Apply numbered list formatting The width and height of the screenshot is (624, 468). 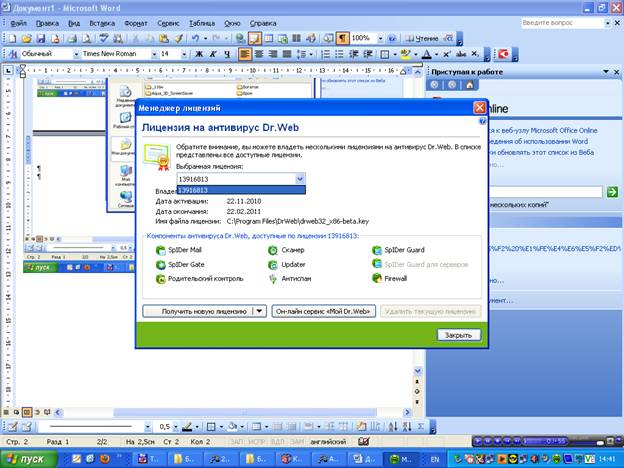coord(325,54)
